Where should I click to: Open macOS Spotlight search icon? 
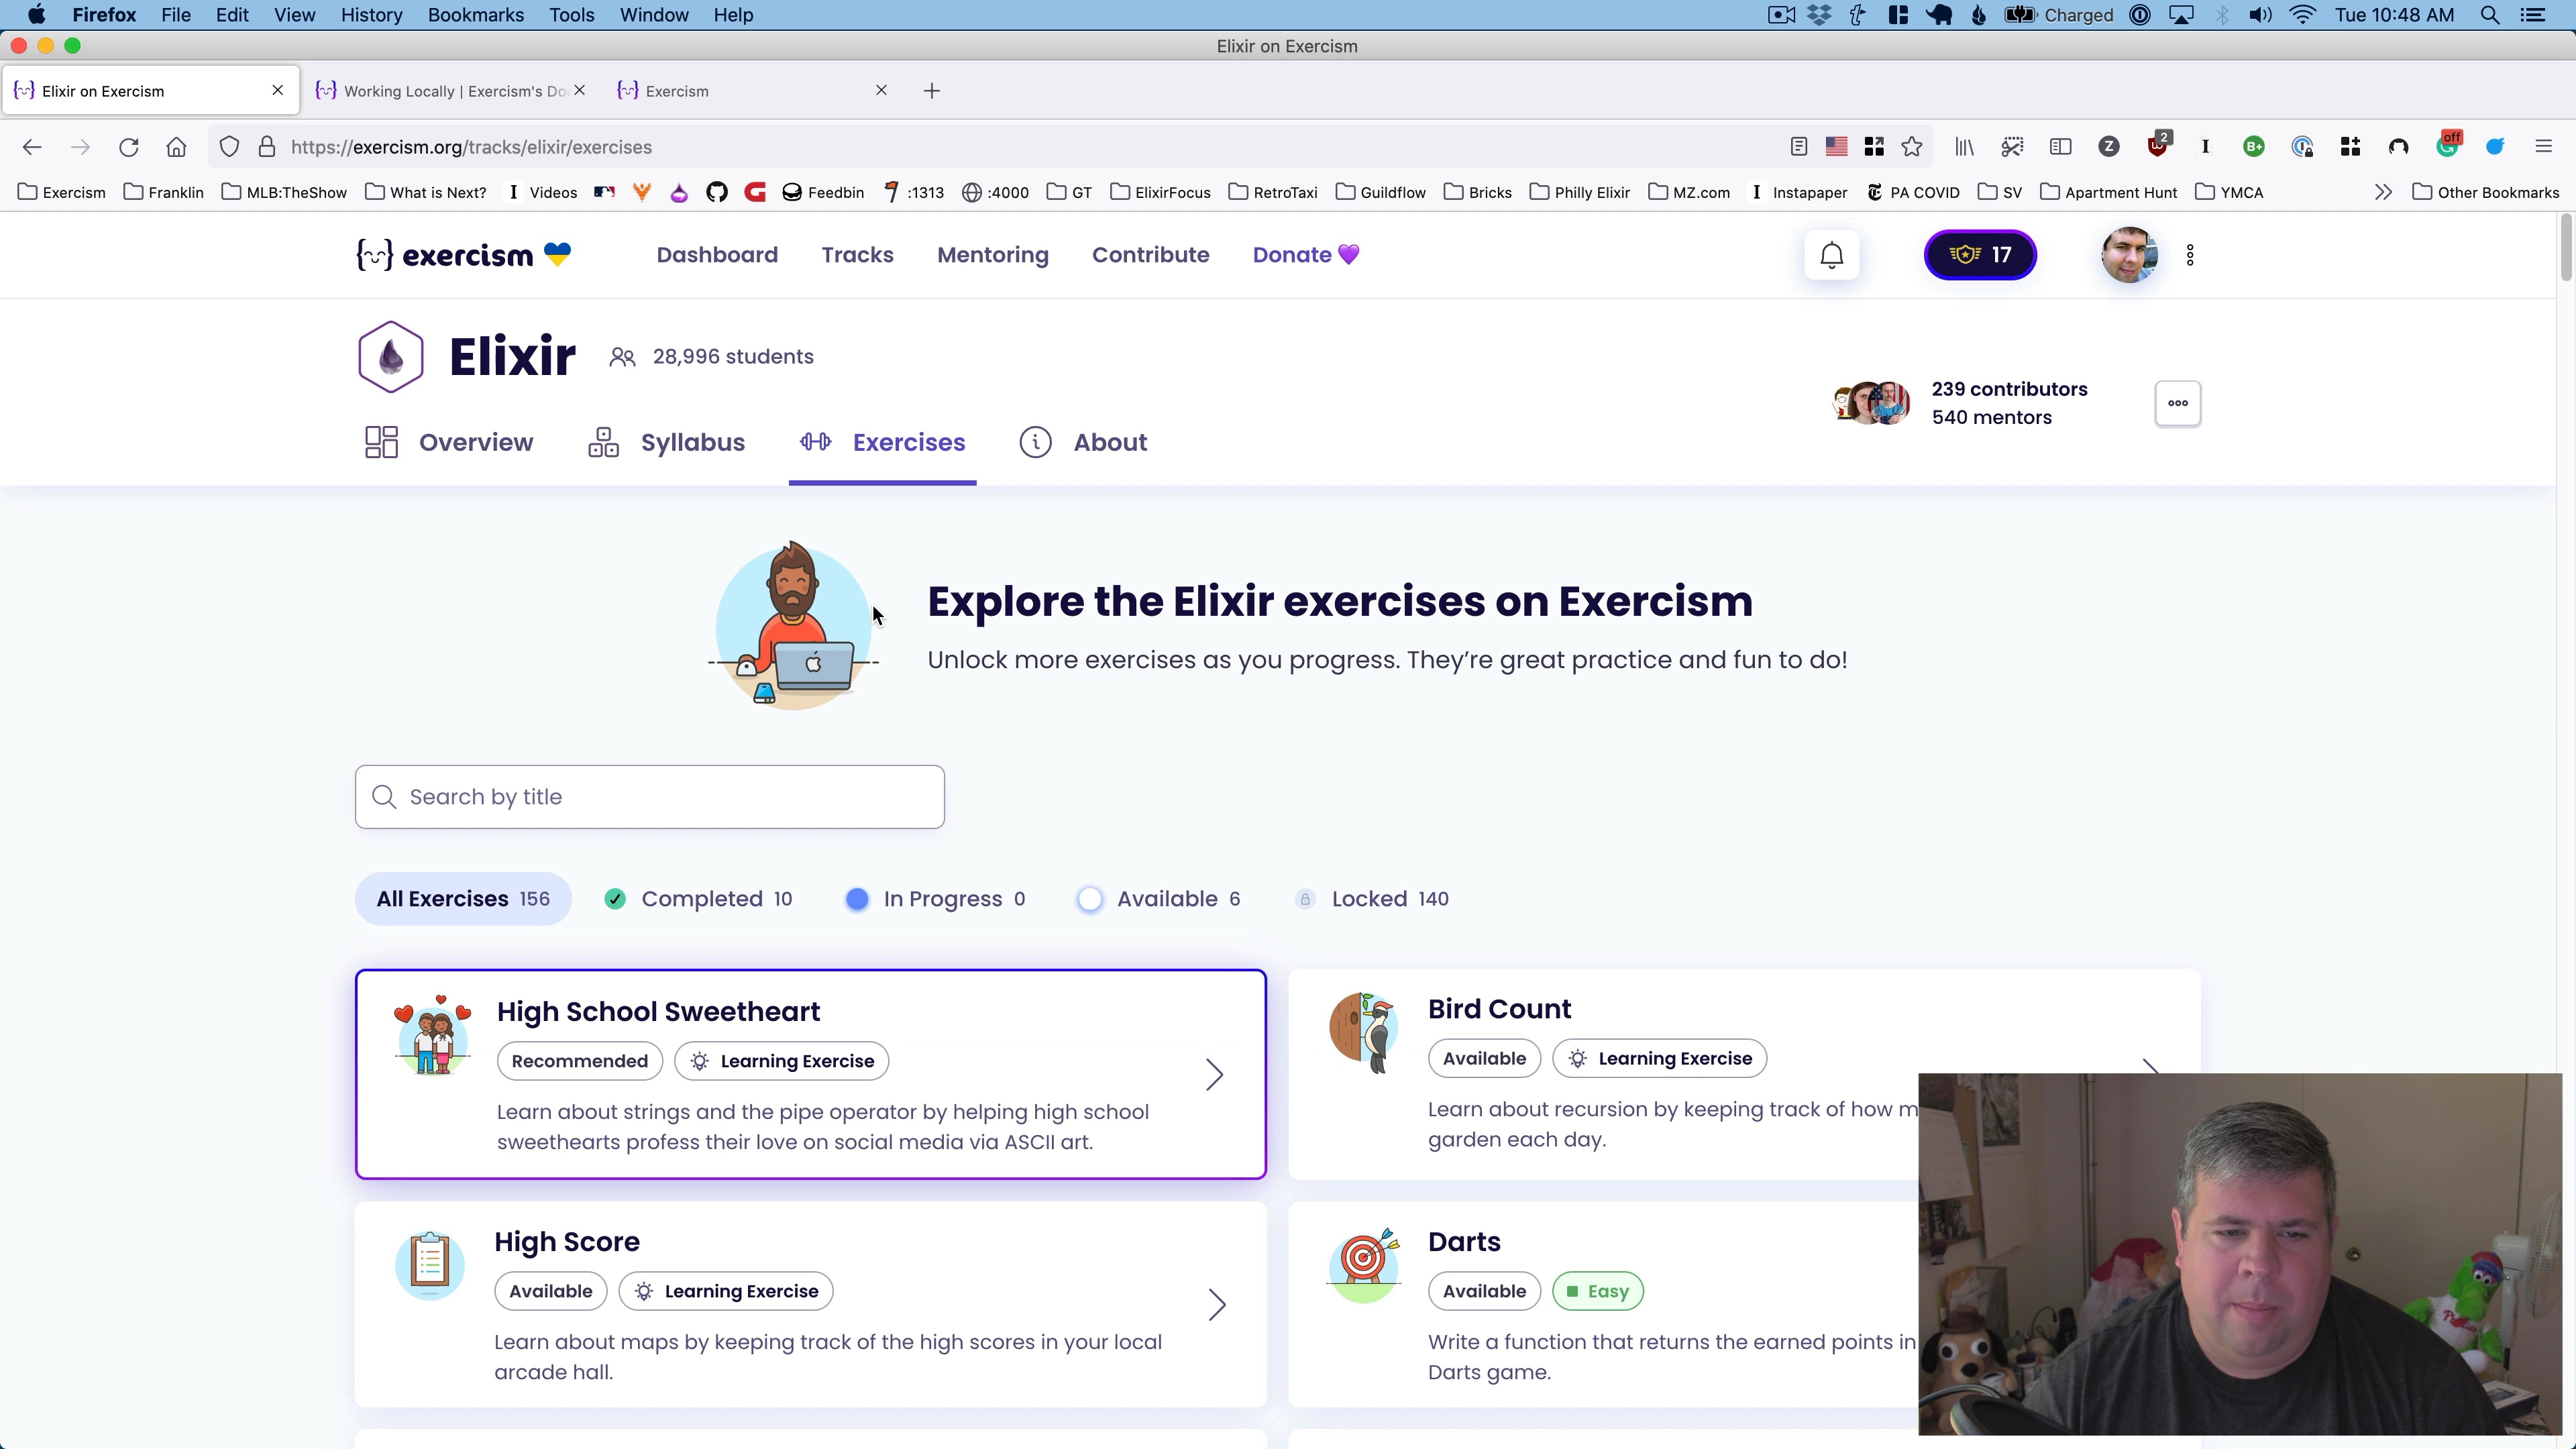(x=2489, y=15)
